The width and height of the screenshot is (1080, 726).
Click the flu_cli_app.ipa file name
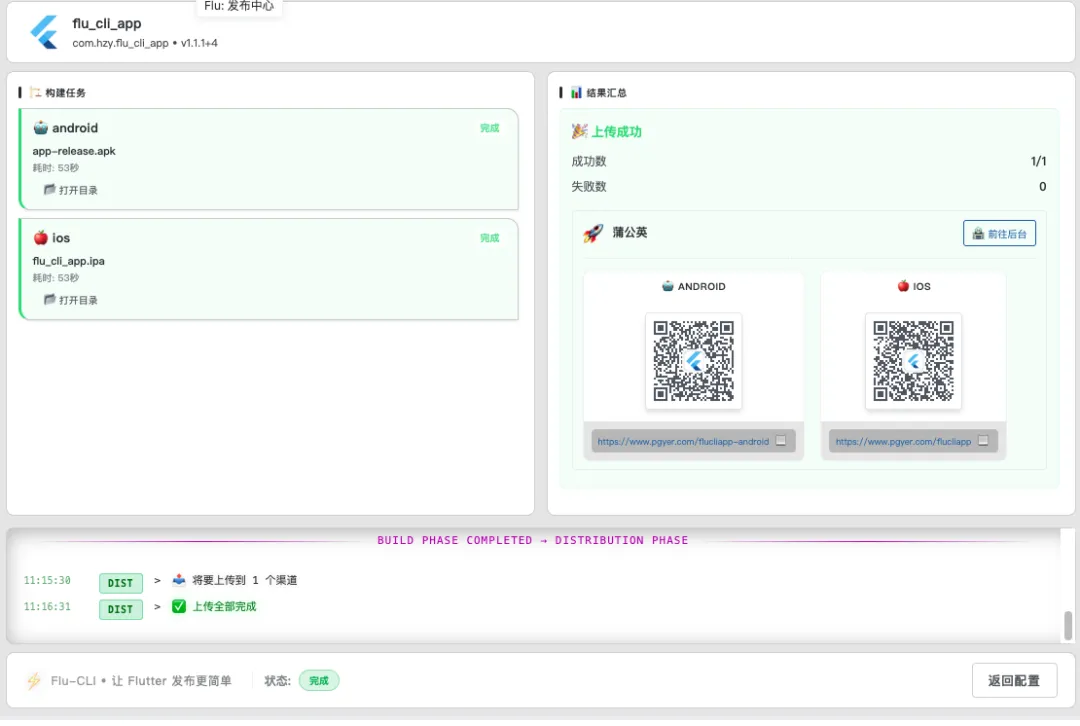(x=68, y=261)
